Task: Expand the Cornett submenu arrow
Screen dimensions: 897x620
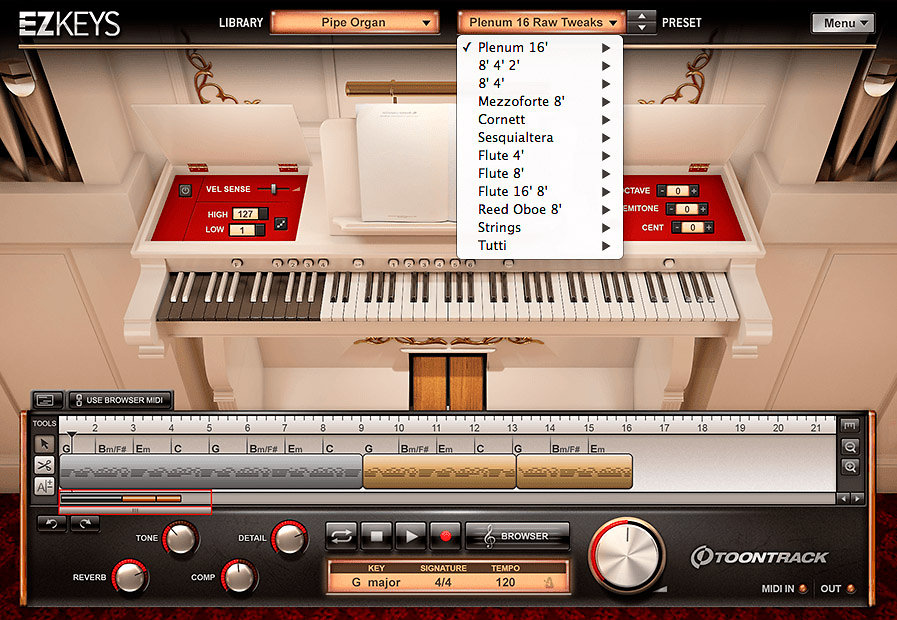Action: click(x=606, y=120)
